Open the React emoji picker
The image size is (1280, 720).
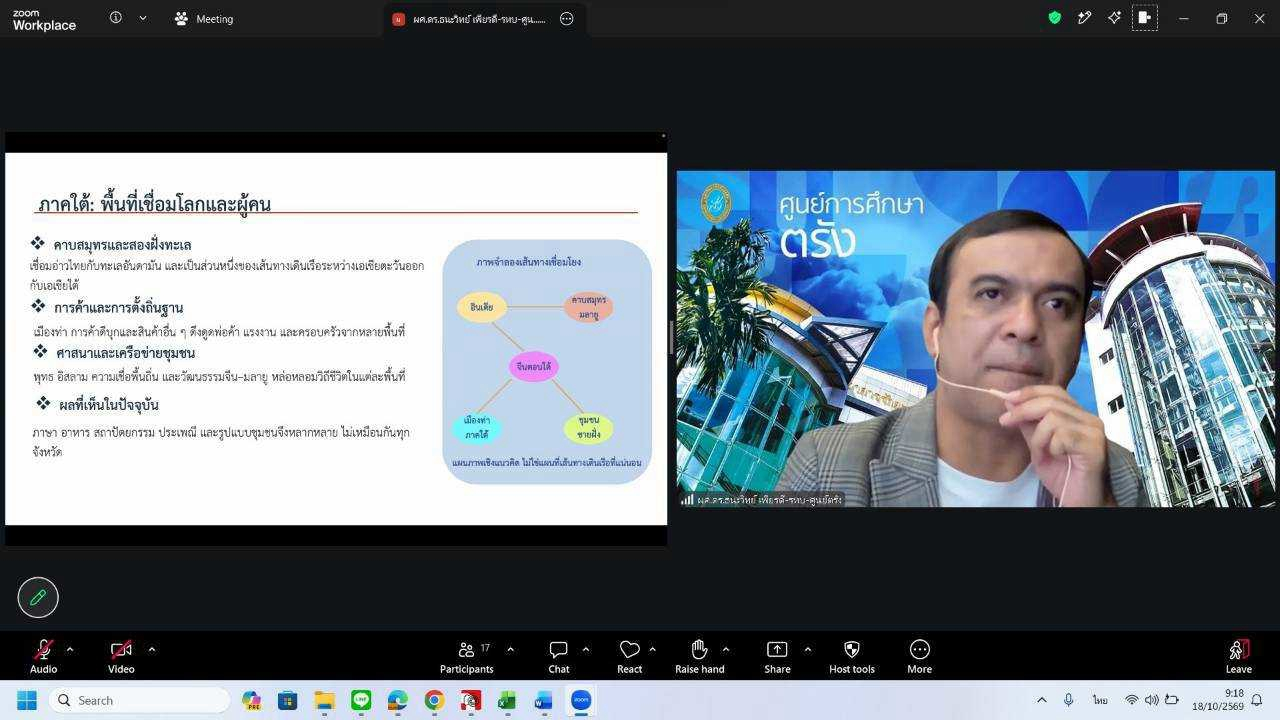pyautogui.click(x=629, y=656)
